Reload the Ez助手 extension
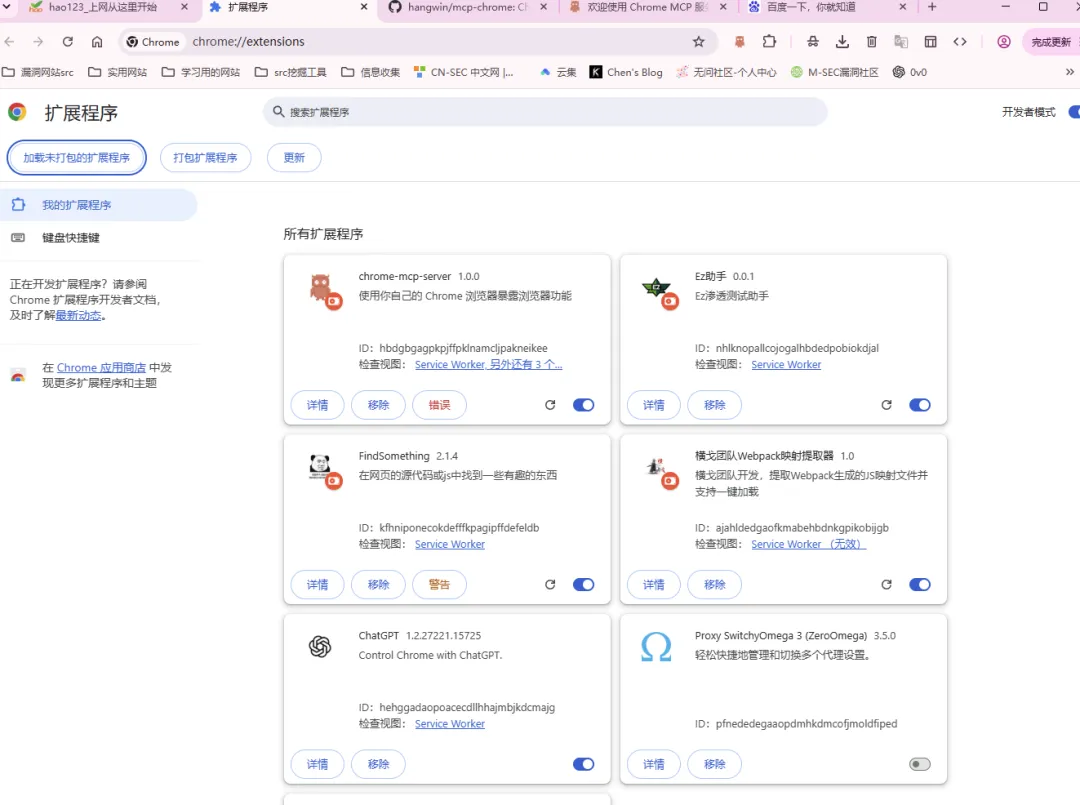The height and width of the screenshot is (805, 1080). (886, 405)
